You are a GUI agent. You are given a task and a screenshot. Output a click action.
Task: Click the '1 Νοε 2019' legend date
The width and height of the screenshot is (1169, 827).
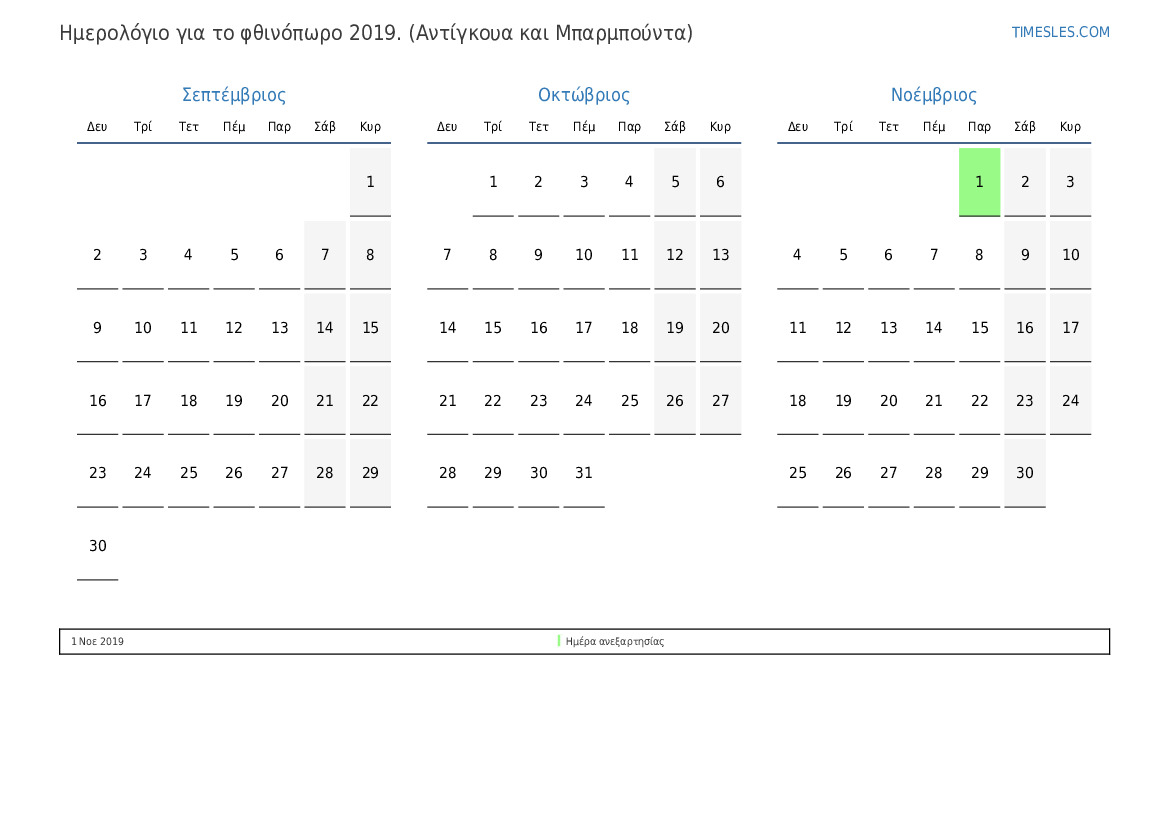click(98, 641)
